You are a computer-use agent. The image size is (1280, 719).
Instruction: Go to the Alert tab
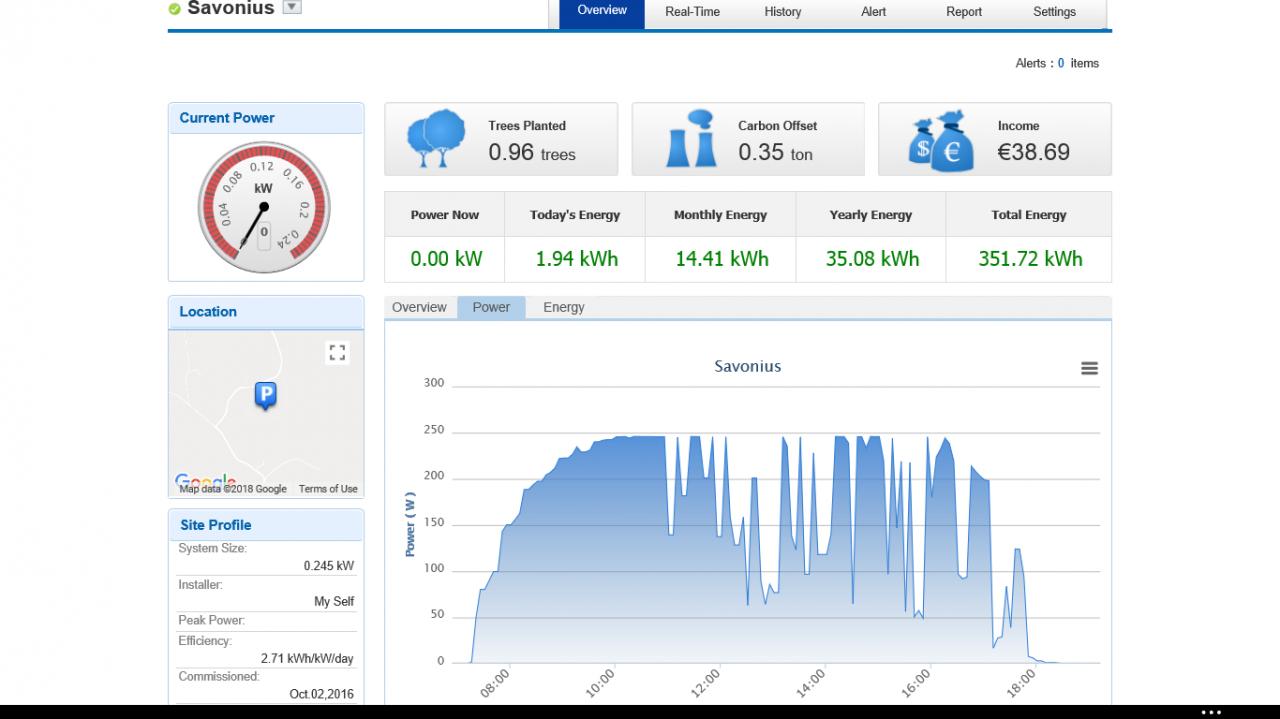tap(873, 12)
